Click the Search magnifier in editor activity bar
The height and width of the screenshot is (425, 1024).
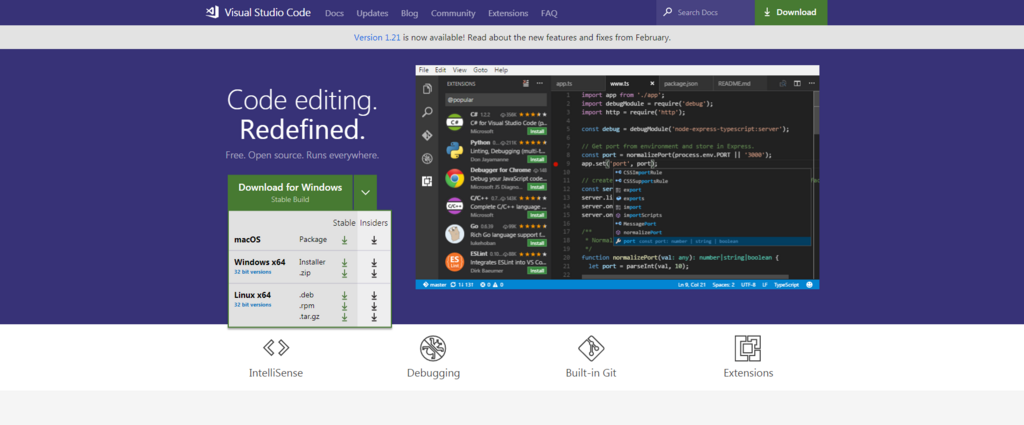pos(427,112)
